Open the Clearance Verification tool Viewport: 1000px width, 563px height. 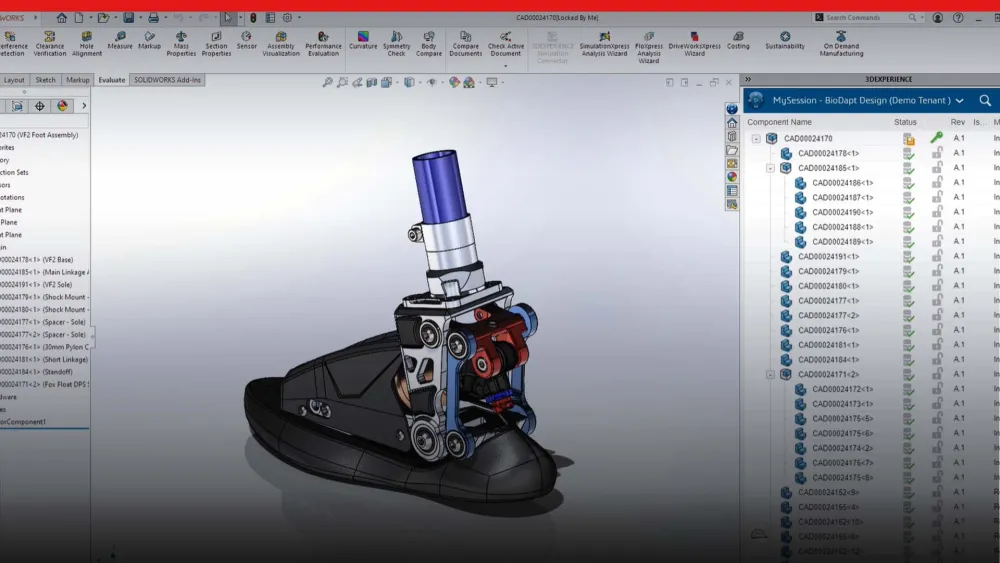(x=50, y=43)
